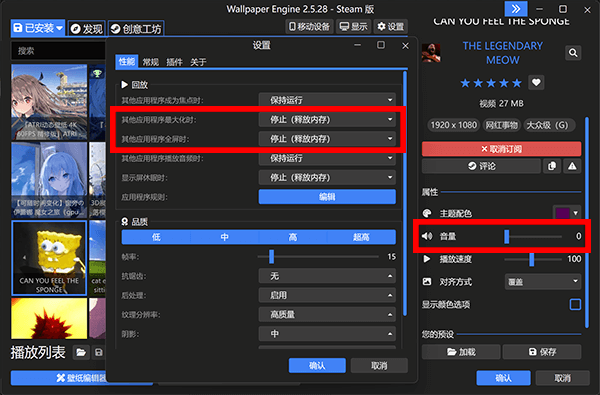The height and width of the screenshot is (395, 600).
Task: Confirm the settings dialog with 确认
Action: point(317,366)
